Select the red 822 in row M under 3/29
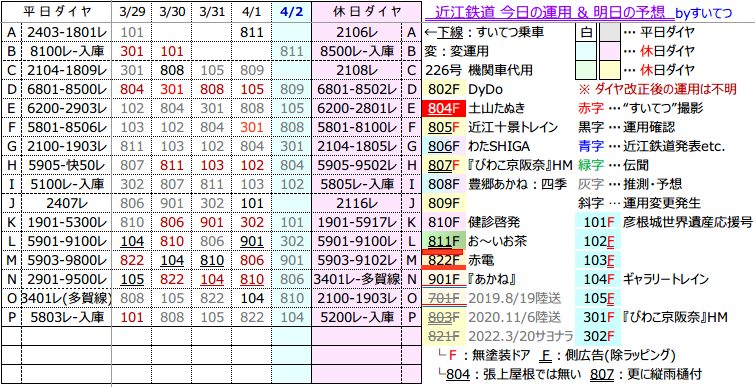This screenshot has width=755, height=387. (x=131, y=260)
